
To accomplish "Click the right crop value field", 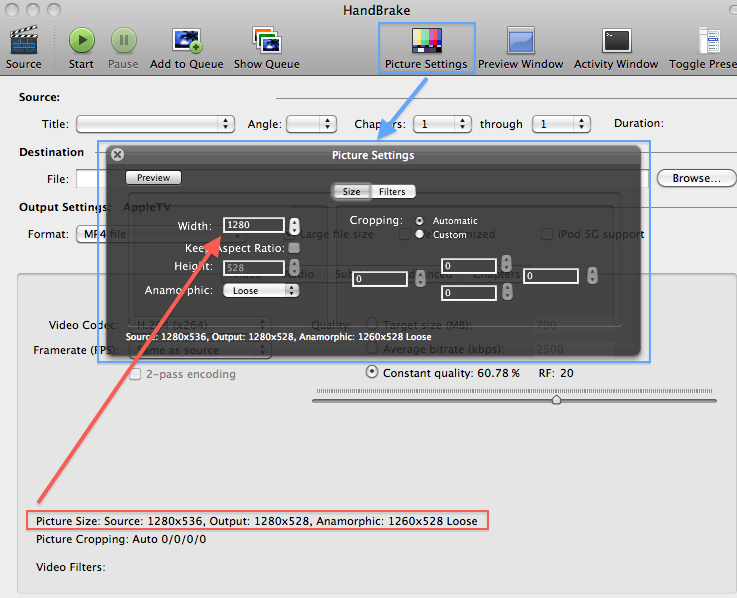I will (551, 275).
